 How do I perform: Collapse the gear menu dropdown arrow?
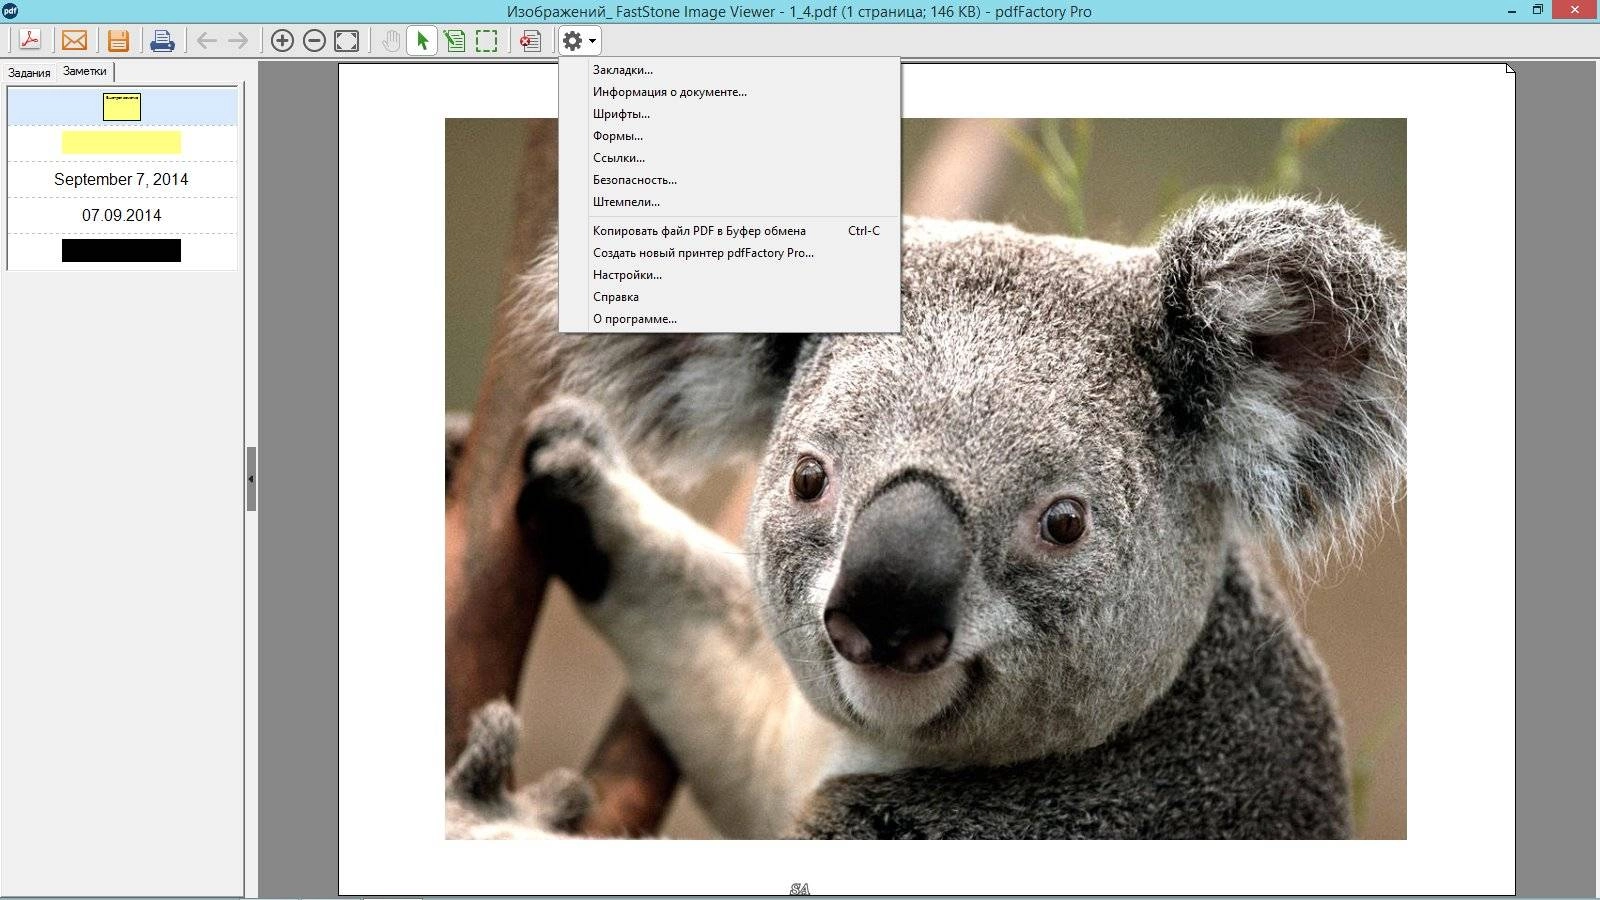click(593, 42)
